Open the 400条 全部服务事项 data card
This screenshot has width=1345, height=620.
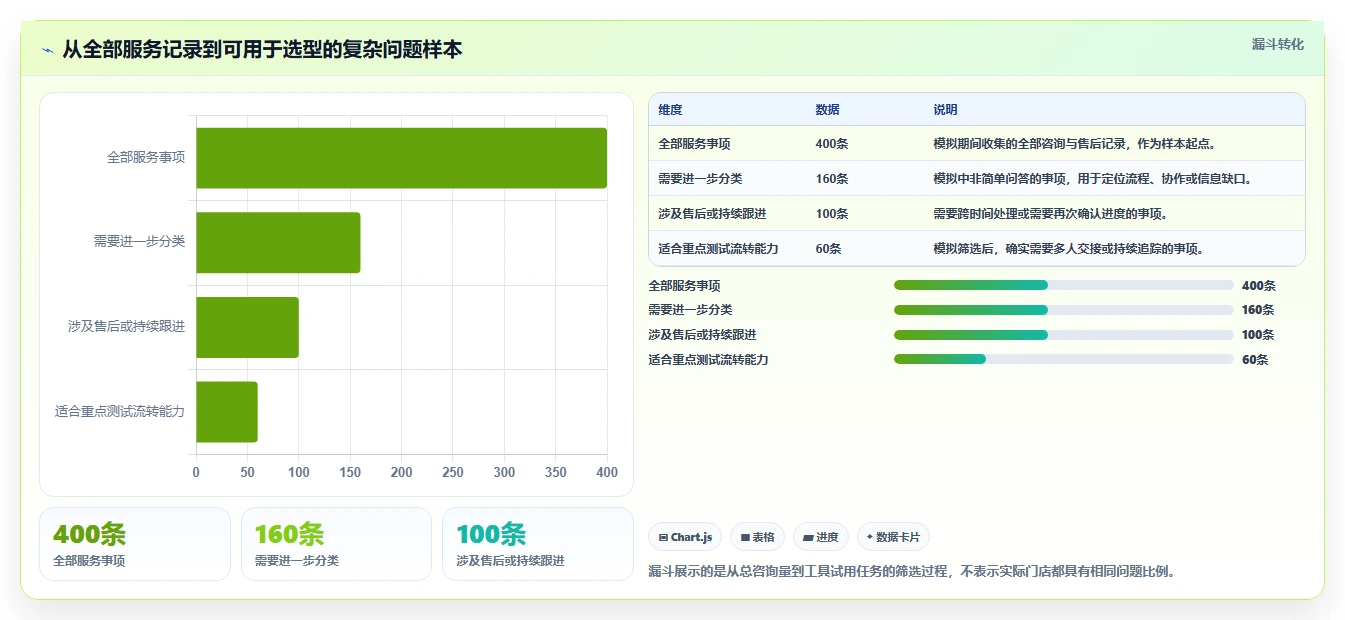135,544
